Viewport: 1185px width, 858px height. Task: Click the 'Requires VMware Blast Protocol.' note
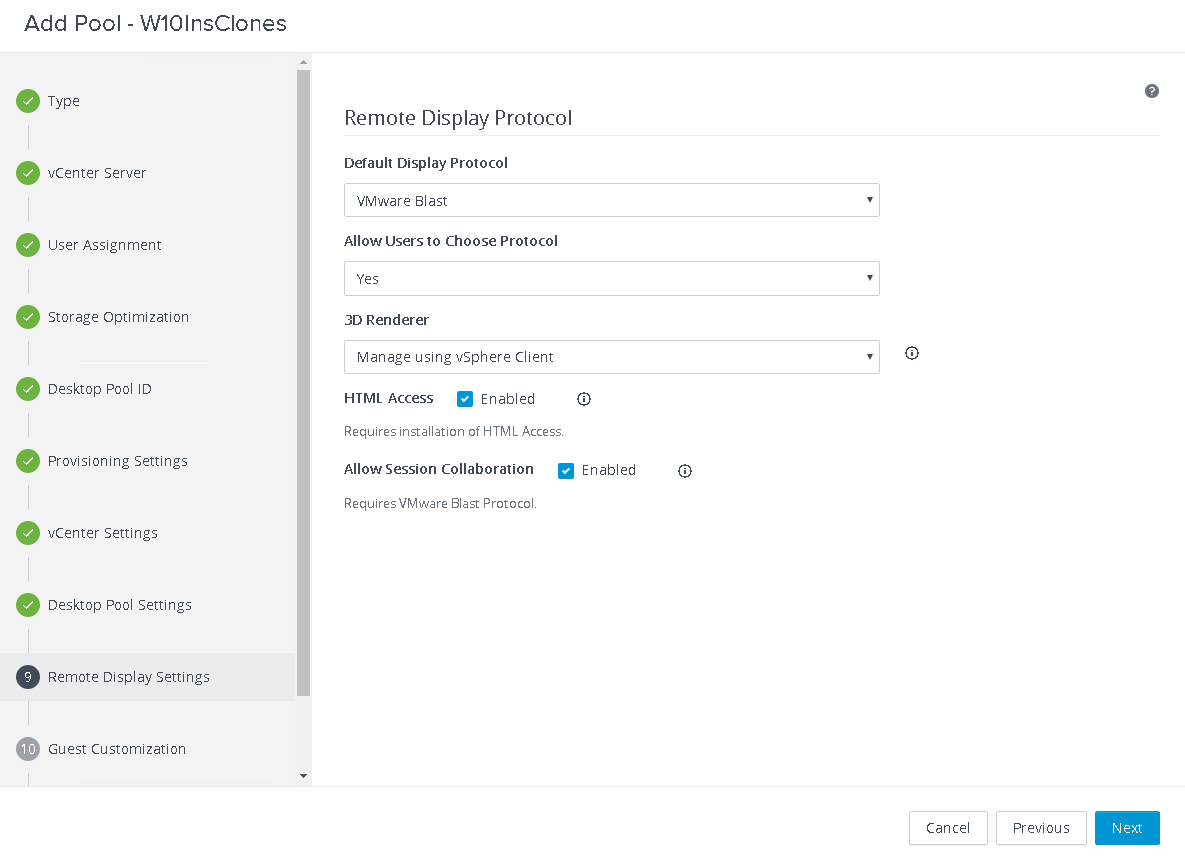tap(440, 503)
